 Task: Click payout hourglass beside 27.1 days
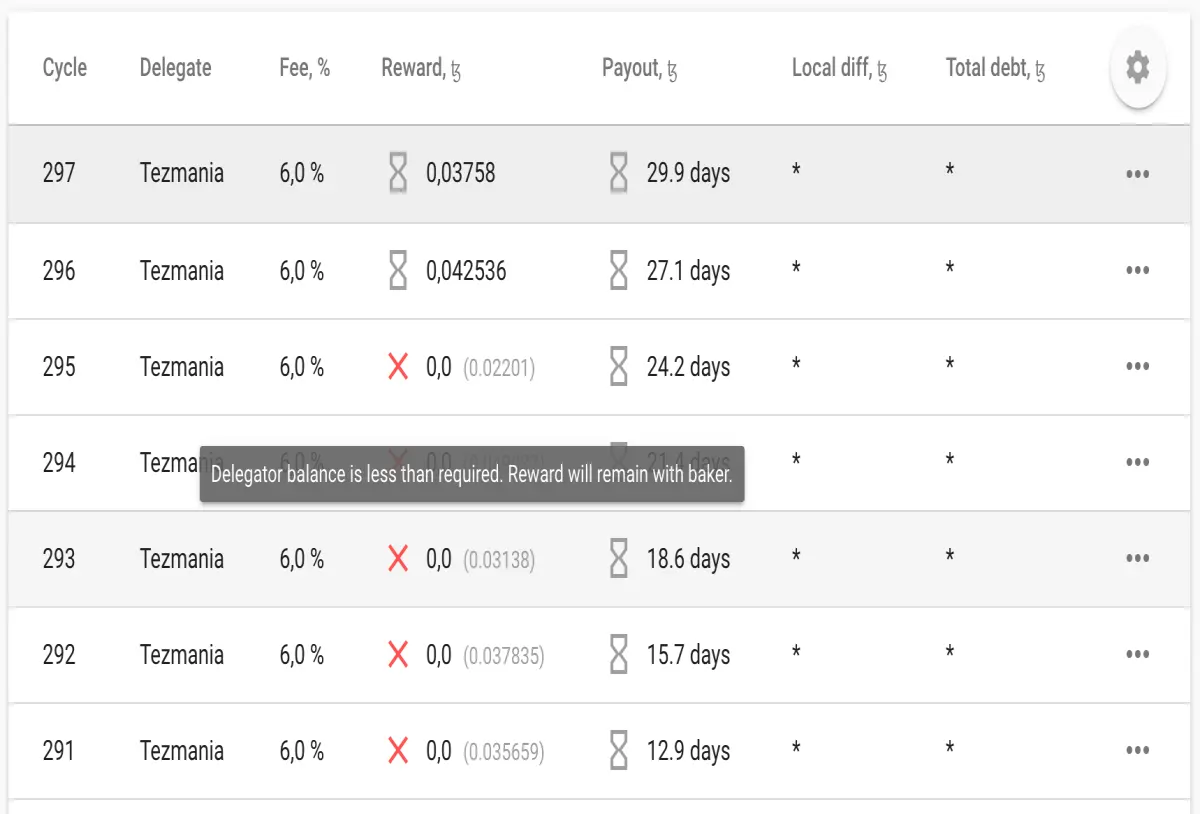pos(619,270)
